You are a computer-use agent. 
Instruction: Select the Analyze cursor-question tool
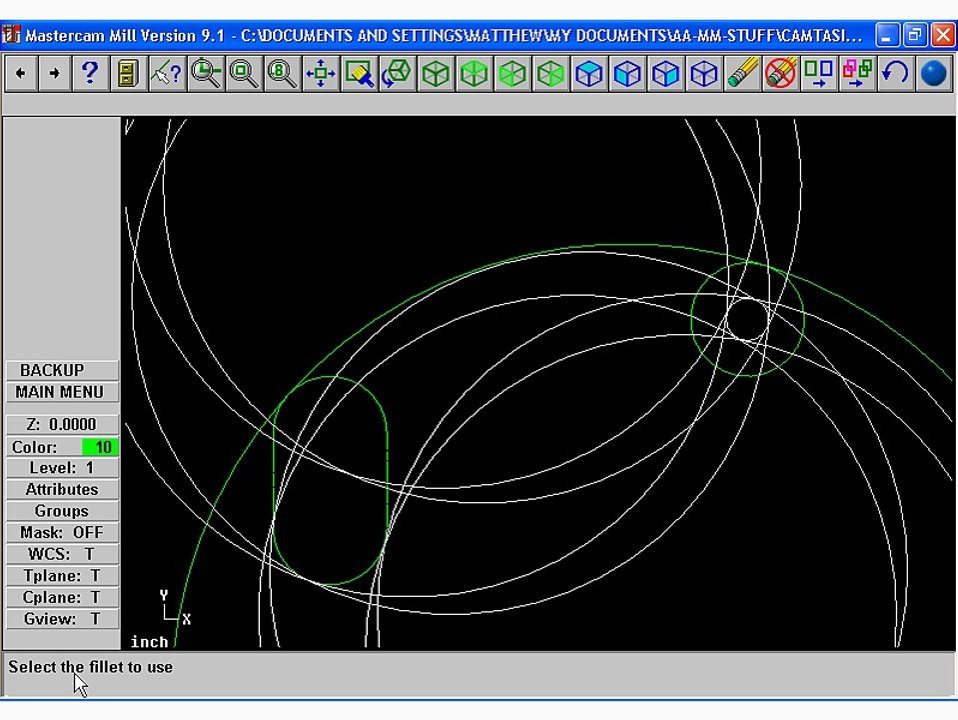[x=167, y=73]
